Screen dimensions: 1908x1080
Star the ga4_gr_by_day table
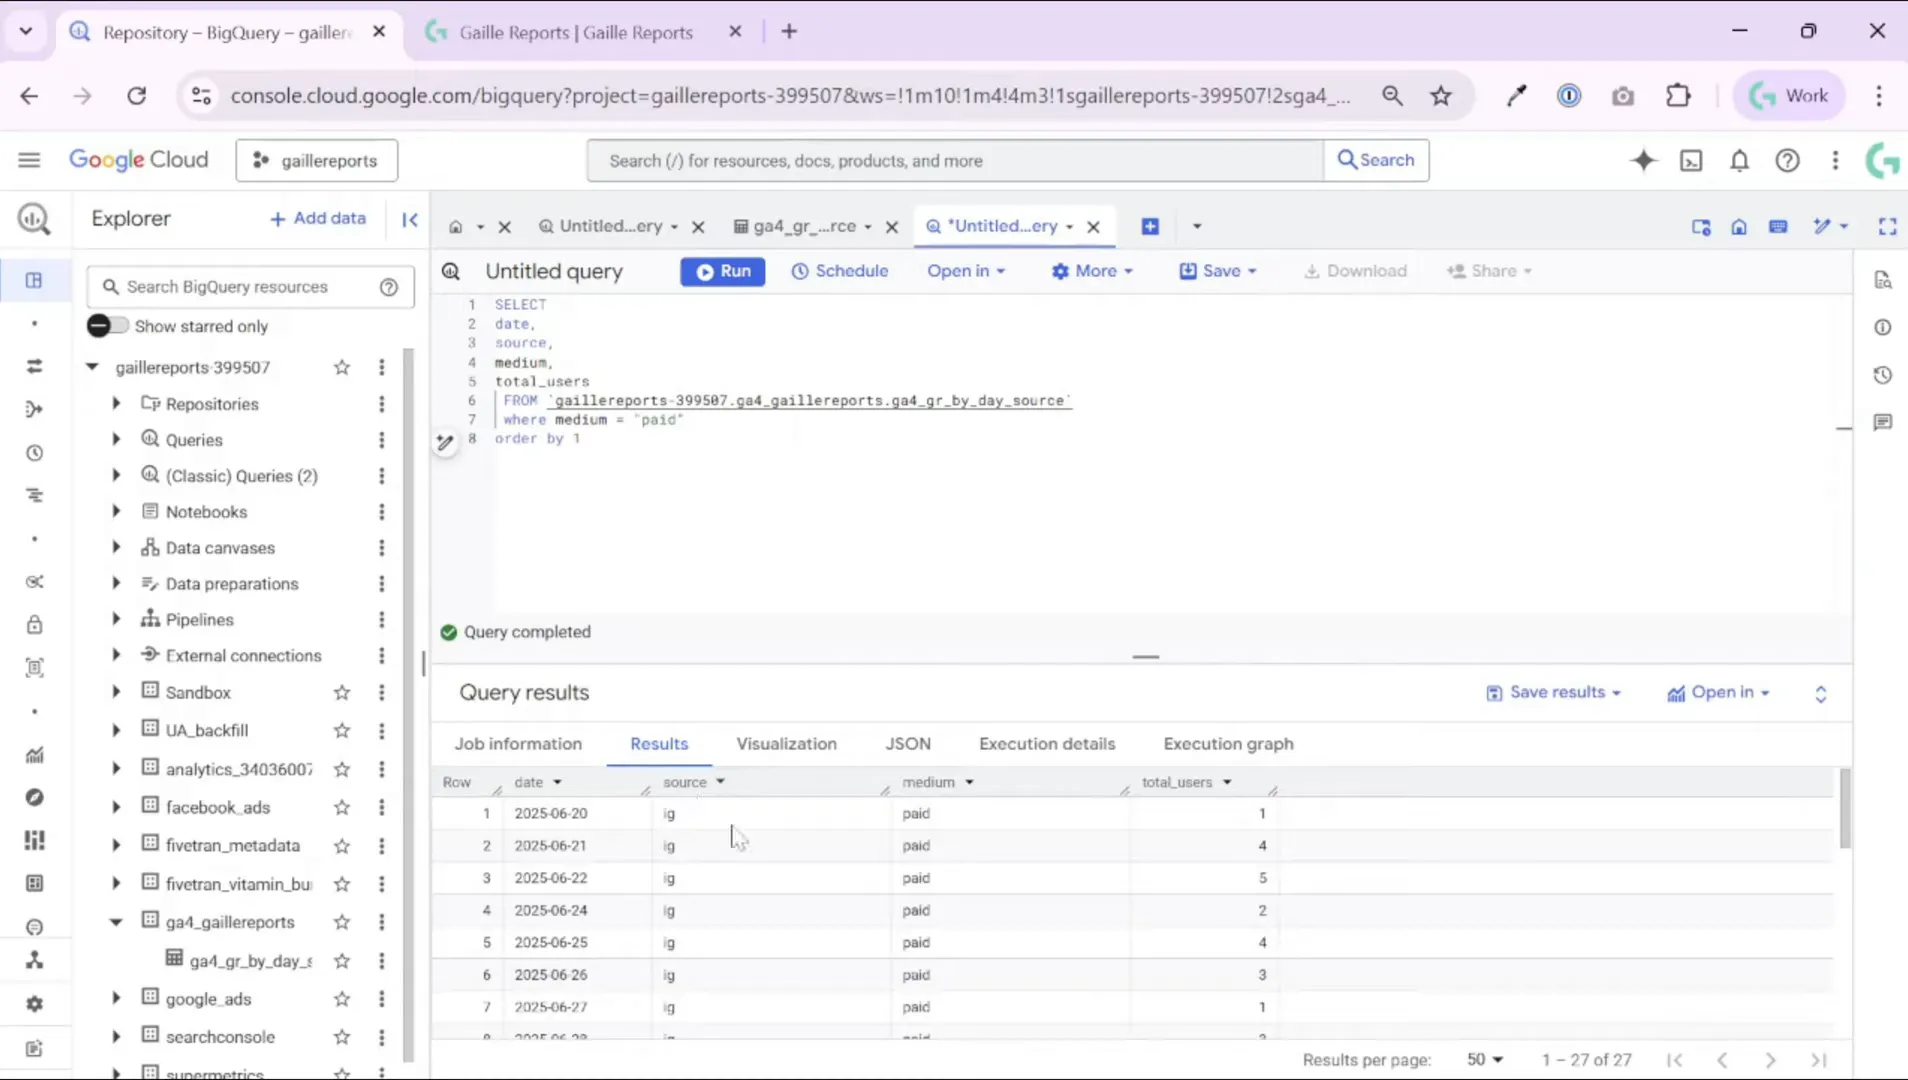click(x=341, y=960)
